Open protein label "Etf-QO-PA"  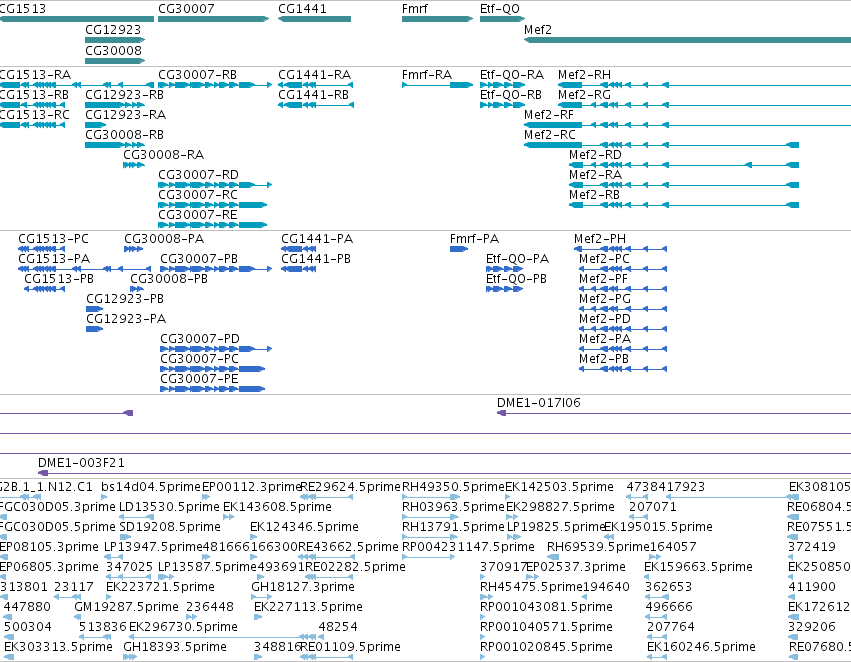tap(517, 259)
